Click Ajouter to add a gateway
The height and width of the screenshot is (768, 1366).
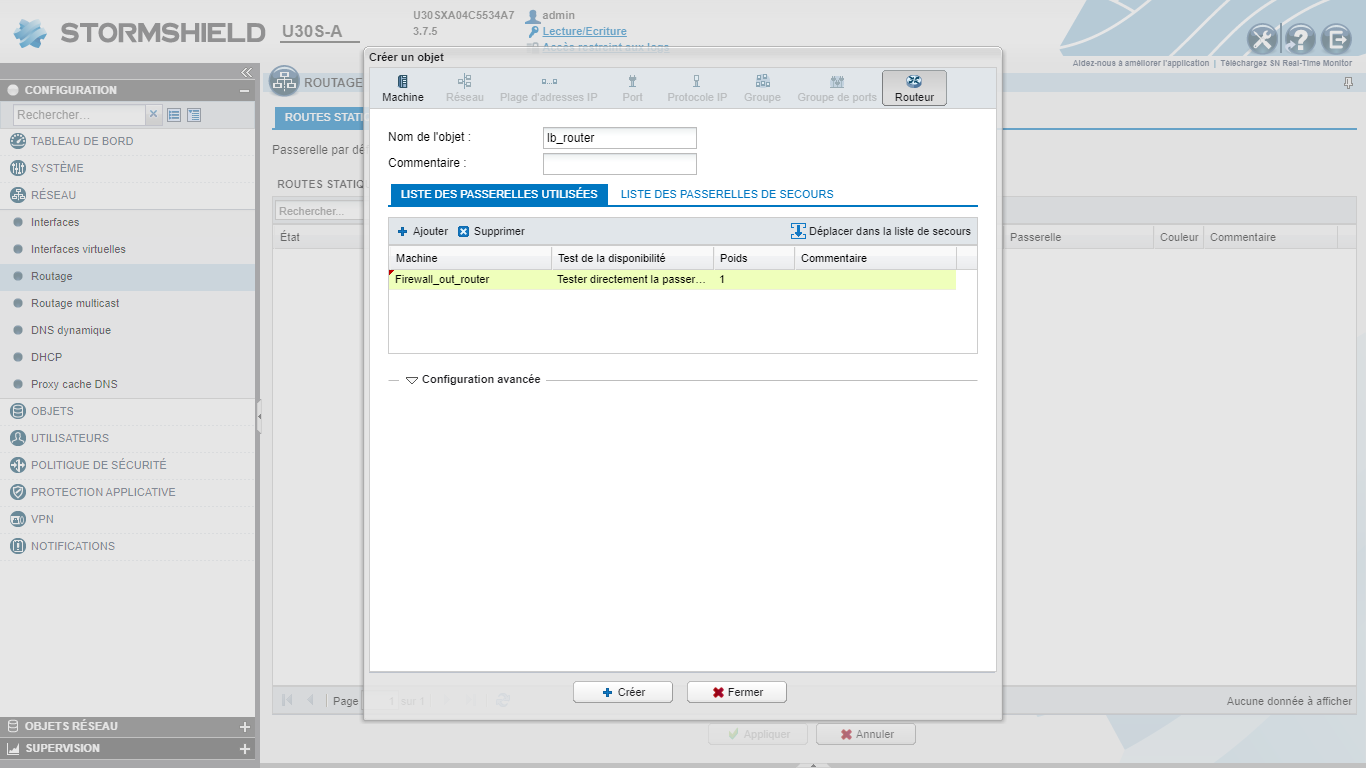pyautogui.click(x=423, y=231)
